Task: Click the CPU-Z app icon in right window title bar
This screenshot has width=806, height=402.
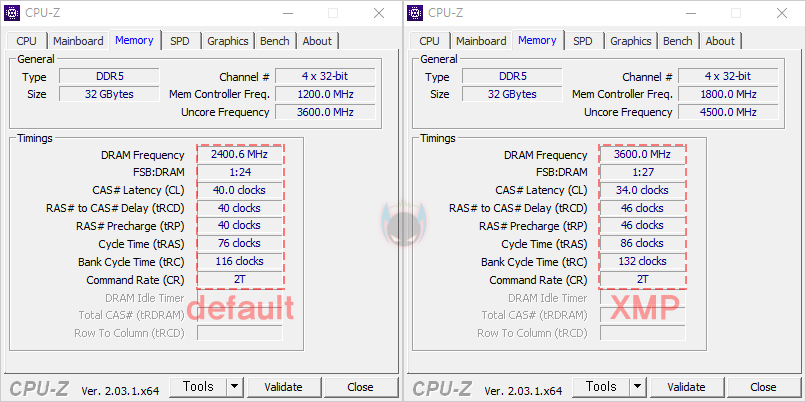Action: pos(415,13)
